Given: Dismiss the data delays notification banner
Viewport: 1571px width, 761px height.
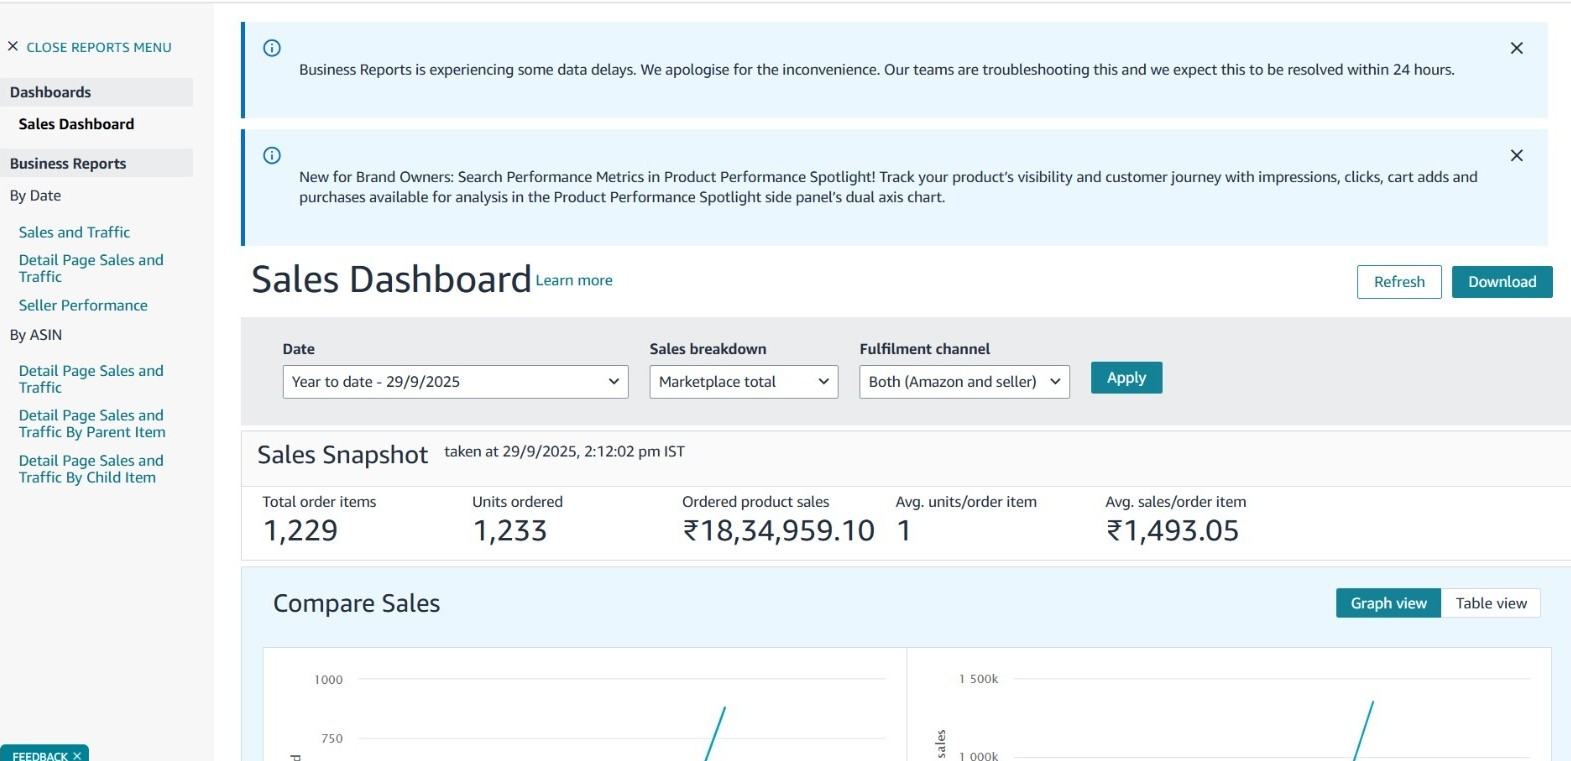Looking at the screenshot, I should (1516, 48).
